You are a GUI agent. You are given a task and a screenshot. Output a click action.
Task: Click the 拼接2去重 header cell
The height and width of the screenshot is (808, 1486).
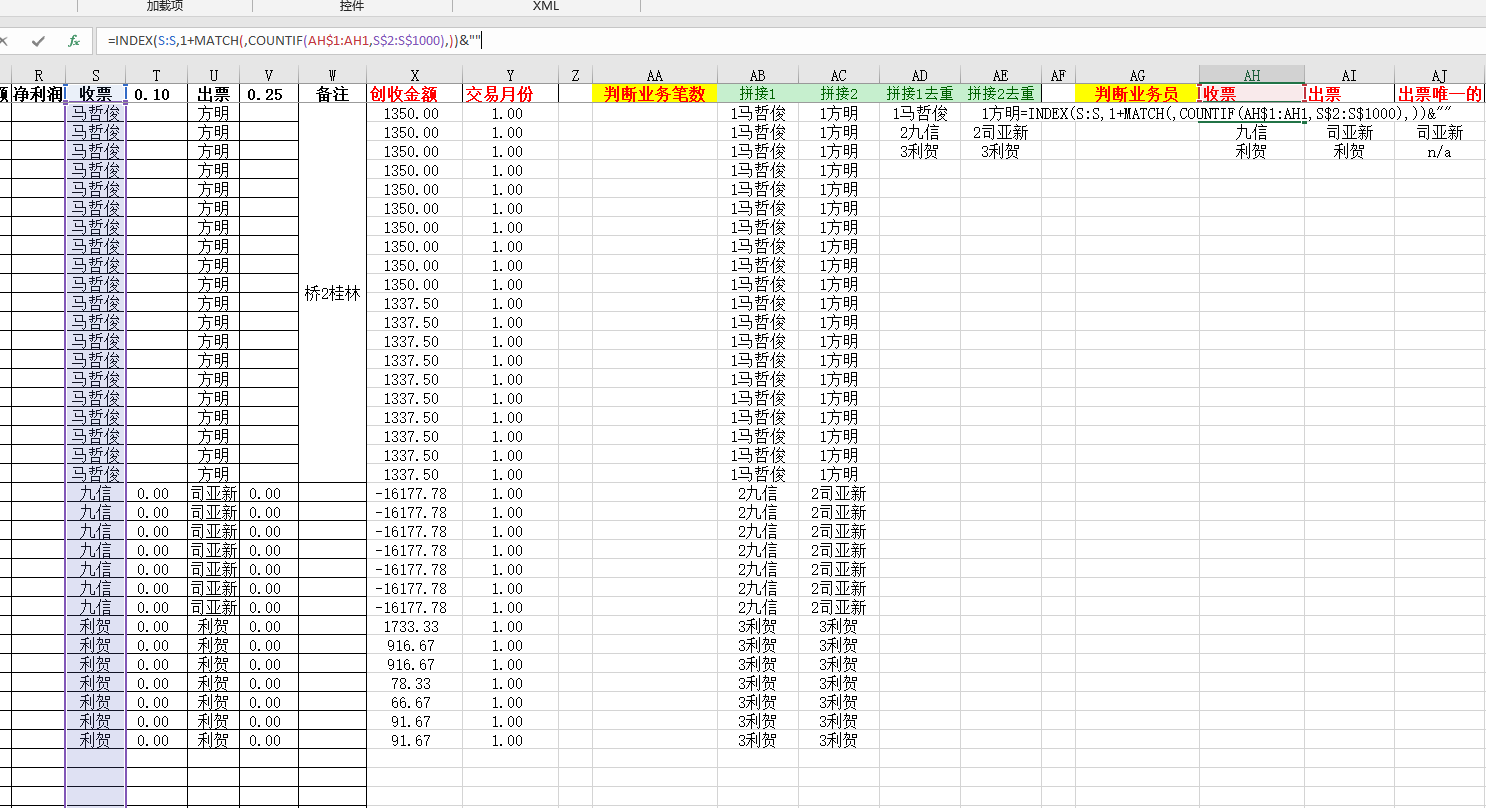click(x=1001, y=94)
